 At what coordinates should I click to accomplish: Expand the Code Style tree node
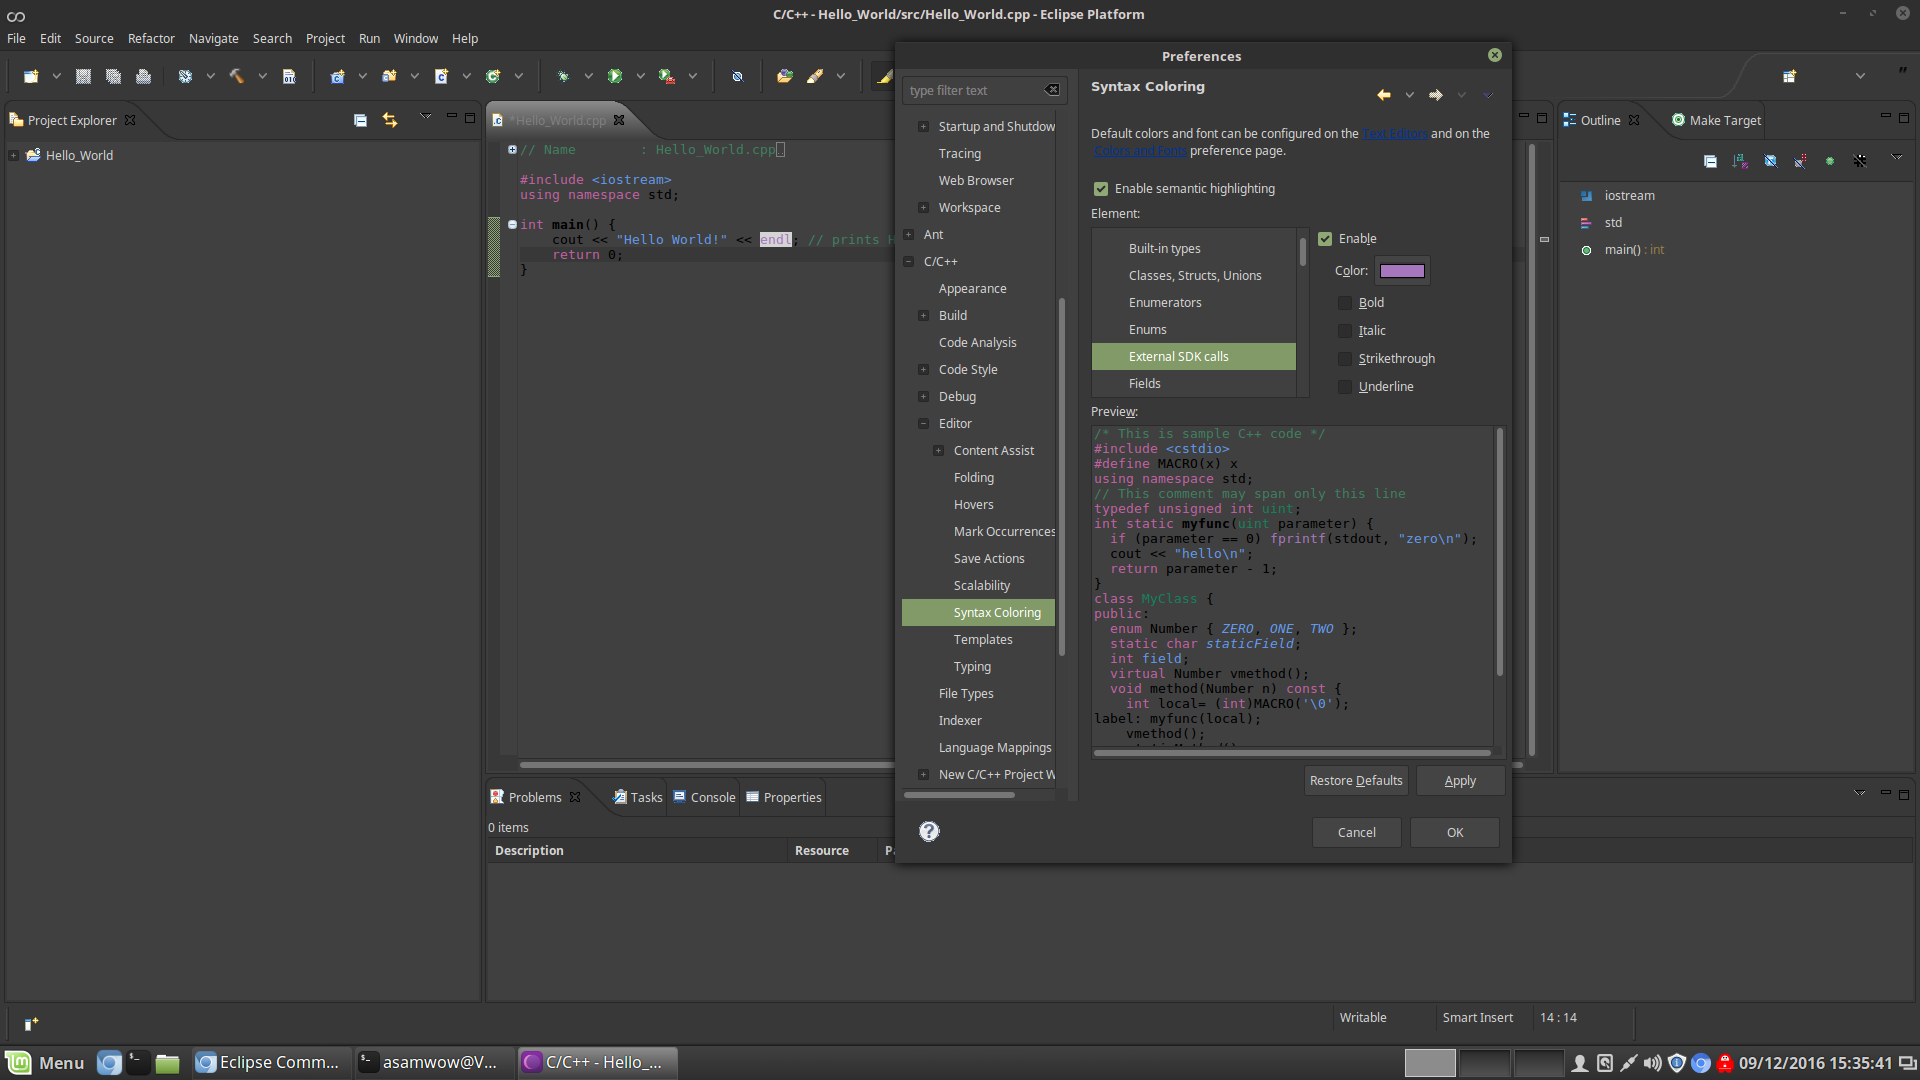point(923,370)
